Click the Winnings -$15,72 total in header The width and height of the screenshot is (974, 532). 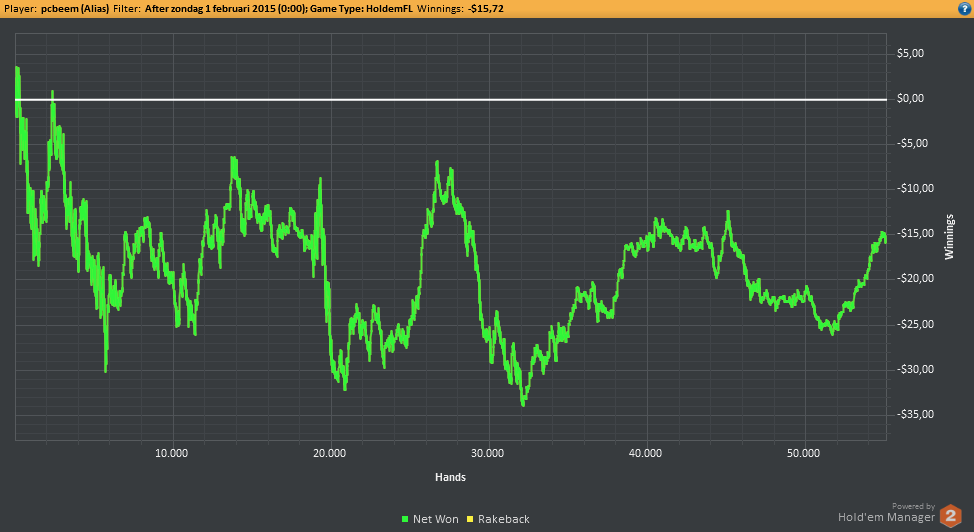(x=460, y=9)
